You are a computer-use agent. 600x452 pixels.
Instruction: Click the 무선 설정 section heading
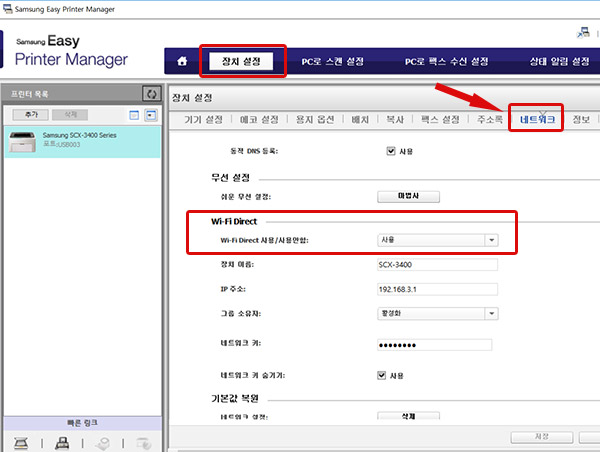230,178
